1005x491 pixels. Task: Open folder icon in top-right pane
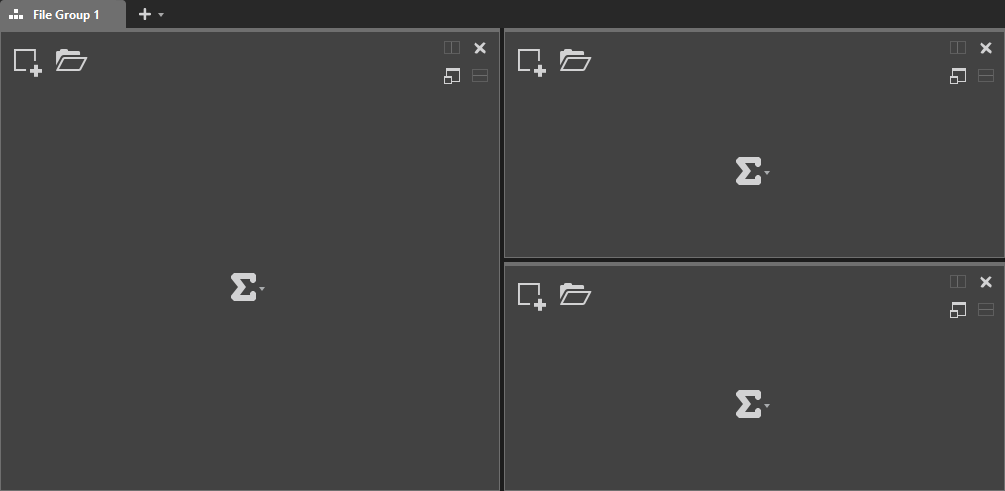(x=575, y=60)
